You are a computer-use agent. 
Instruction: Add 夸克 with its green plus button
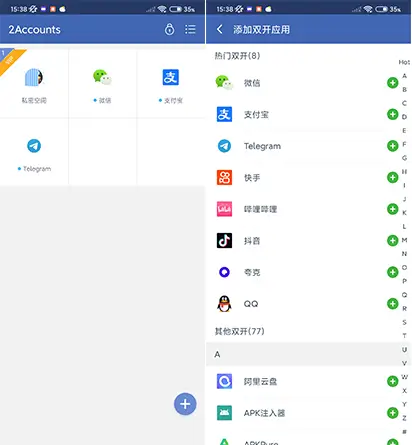click(x=392, y=272)
